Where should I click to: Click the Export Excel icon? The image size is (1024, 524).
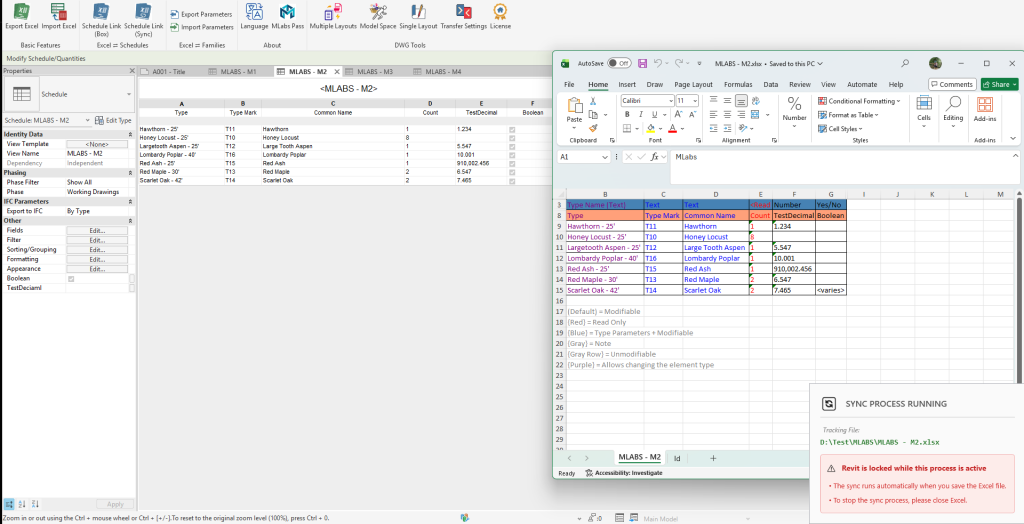tap(22, 12)
